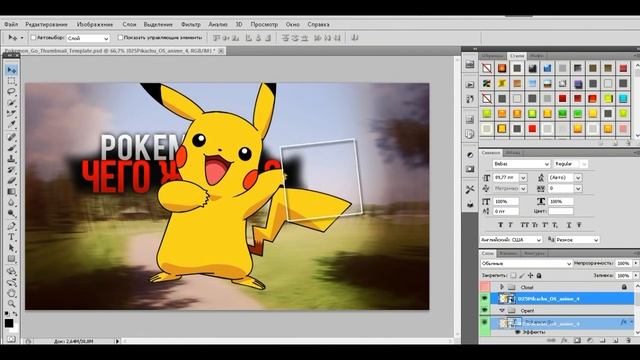Image resolution: width=640 pixels, height=360 pixels.
Task: Toggle Эффекты visibility eye
Action: pos(517,332)
